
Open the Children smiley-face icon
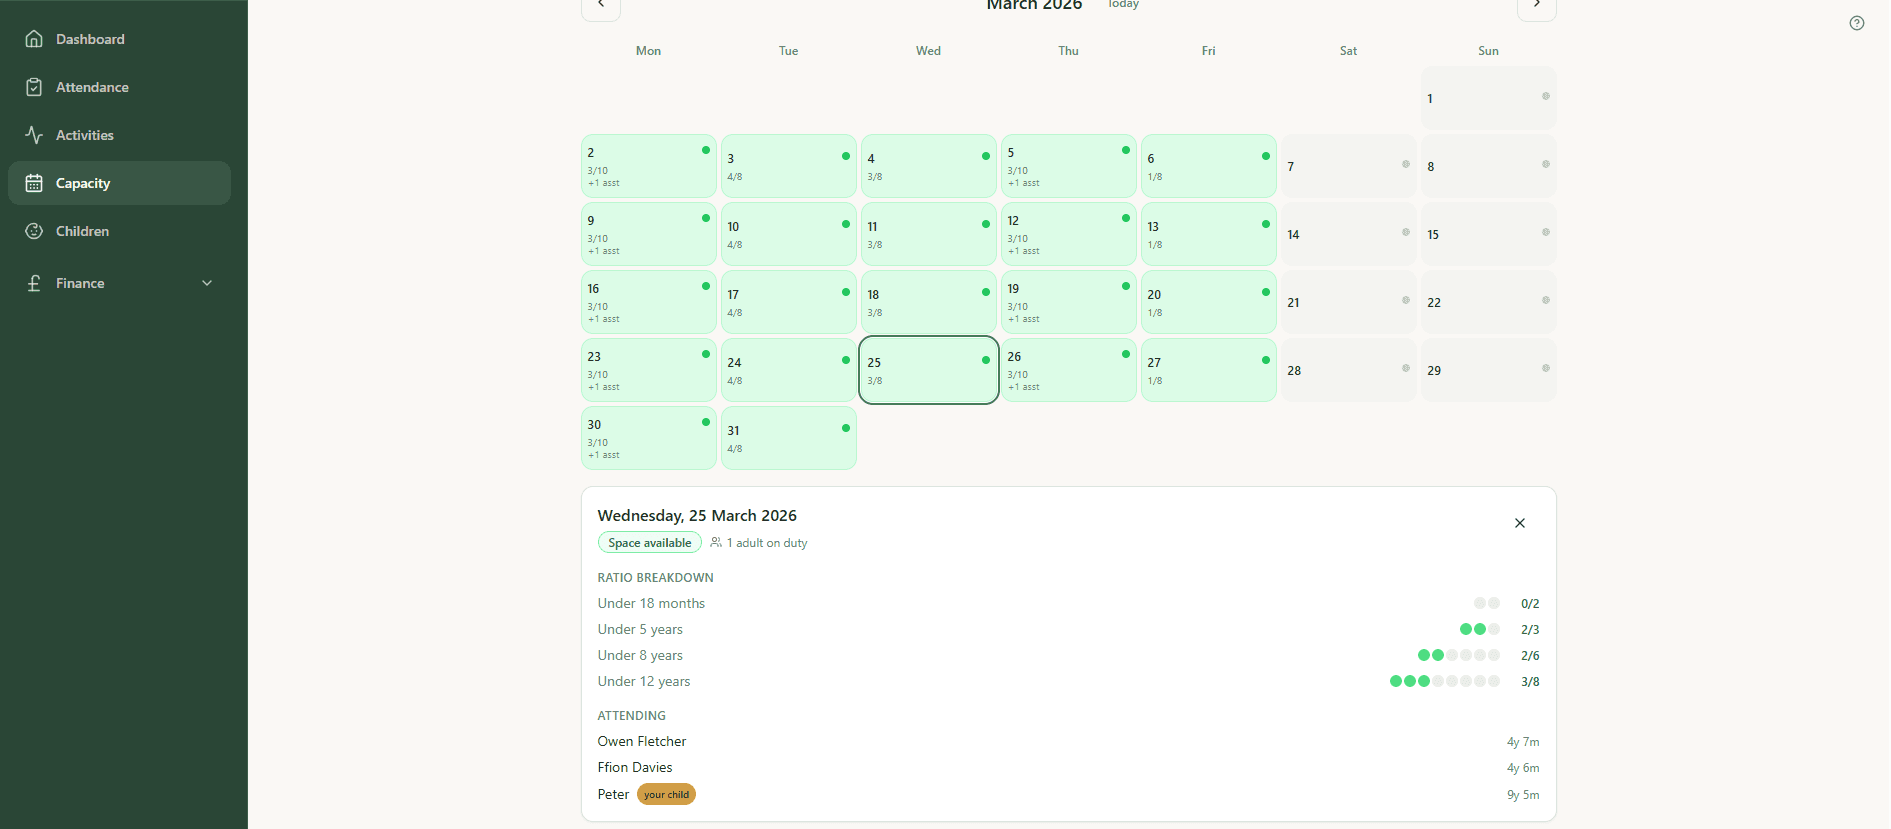[35, 231]
